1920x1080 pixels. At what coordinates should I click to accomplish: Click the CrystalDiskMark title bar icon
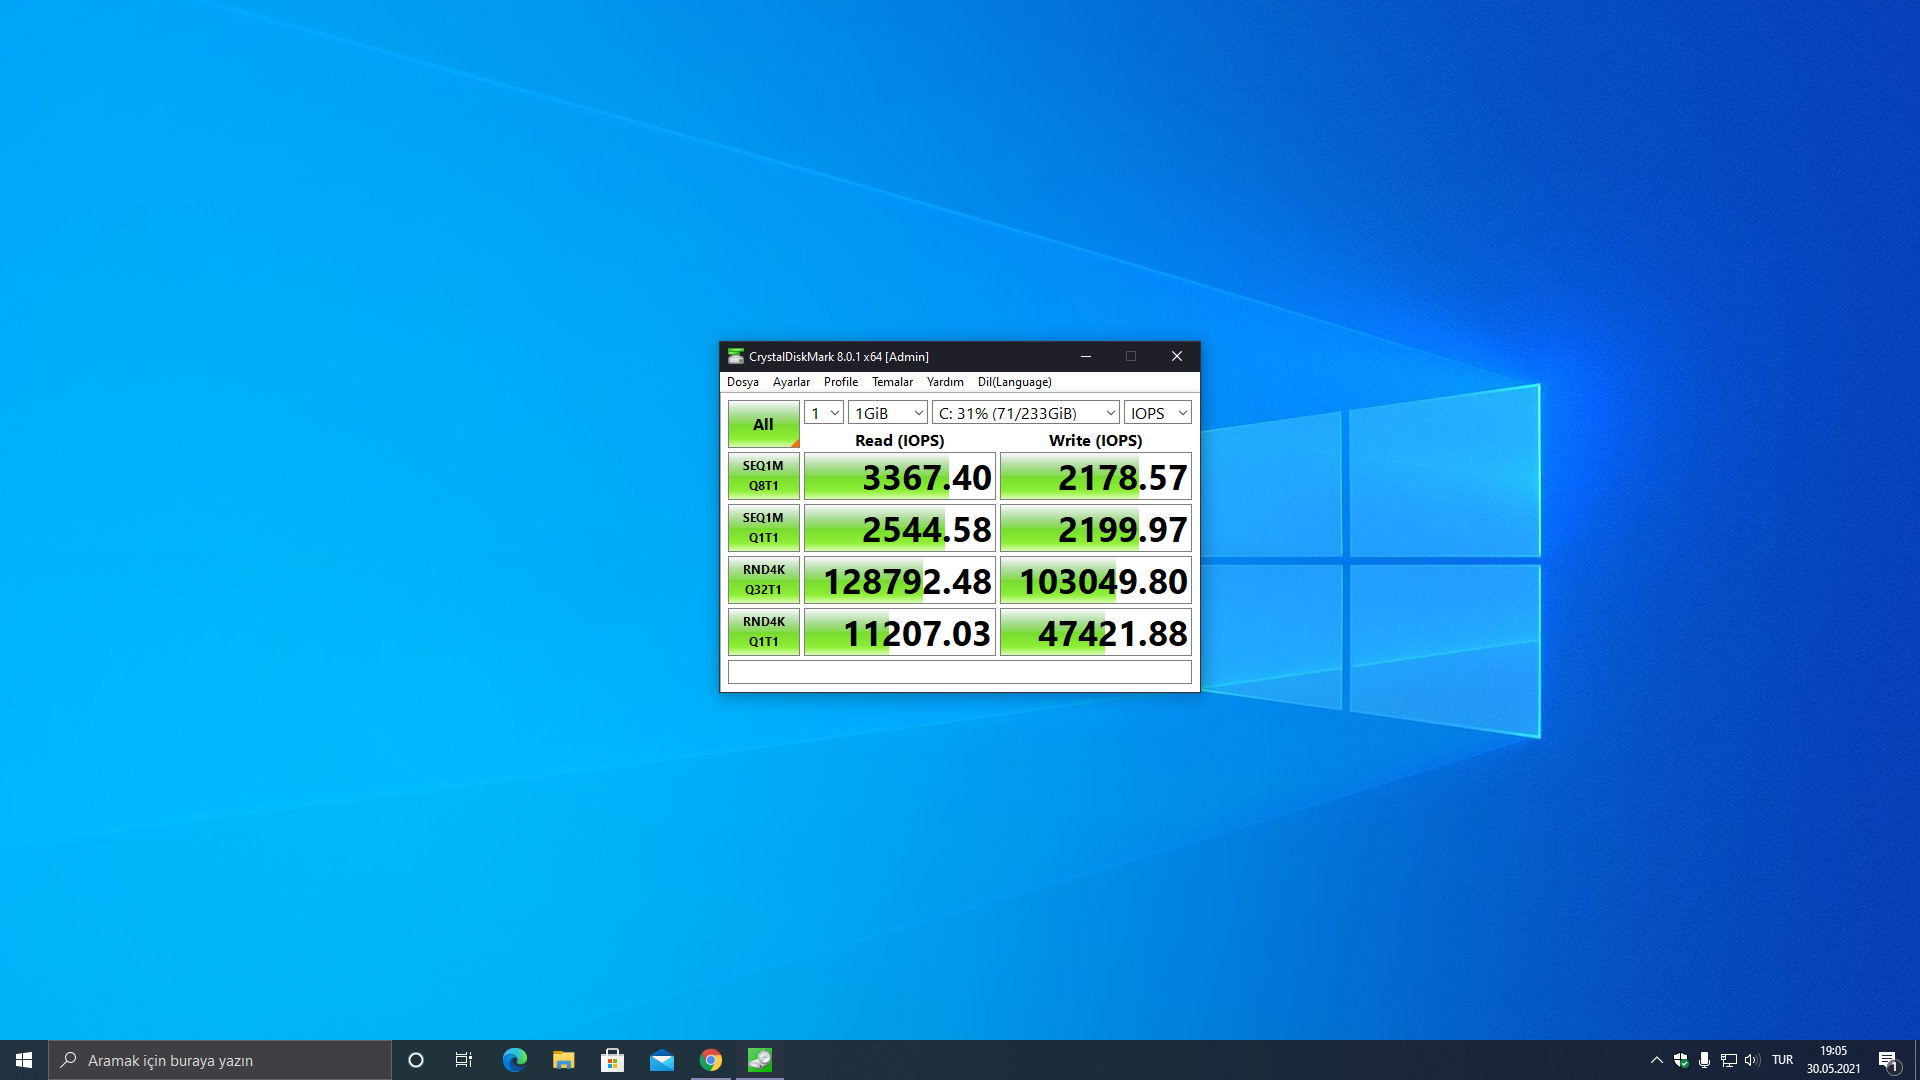point(736,356)
